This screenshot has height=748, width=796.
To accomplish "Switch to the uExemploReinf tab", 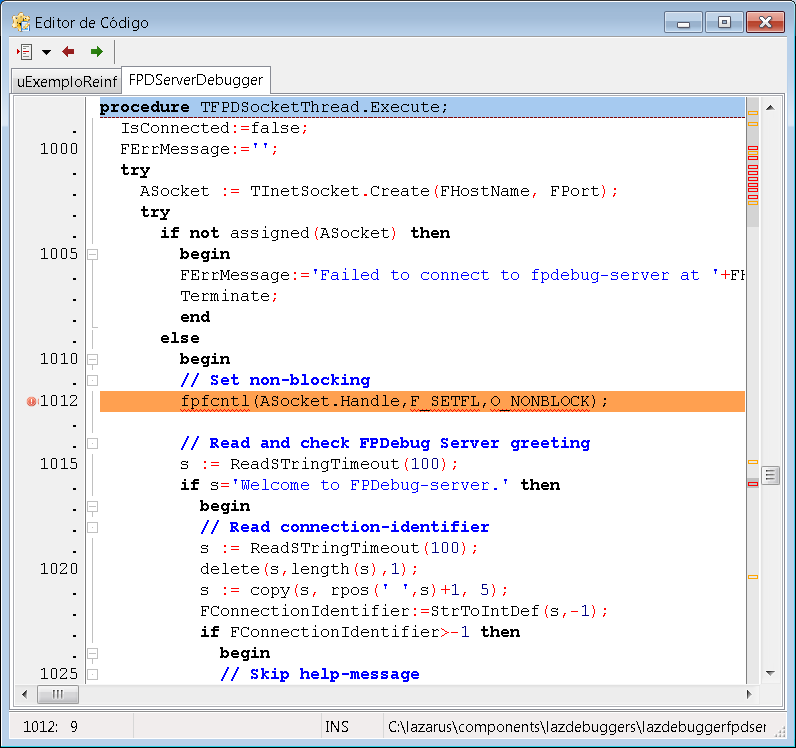I will [67, 81].
